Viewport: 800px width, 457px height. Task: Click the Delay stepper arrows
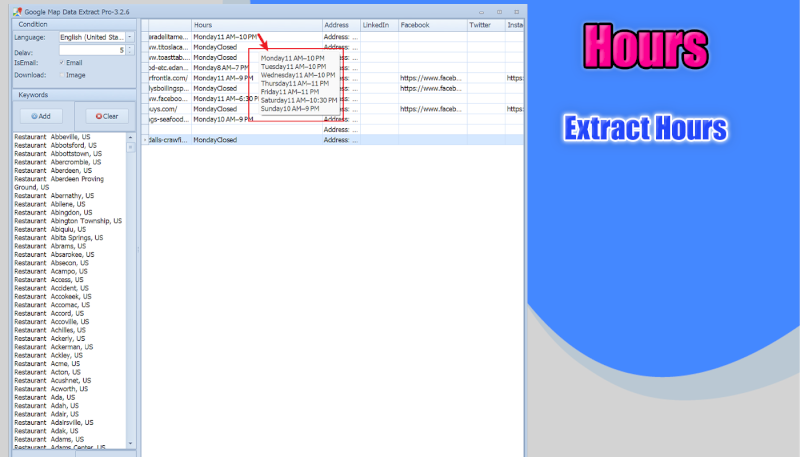coord(130,49)
